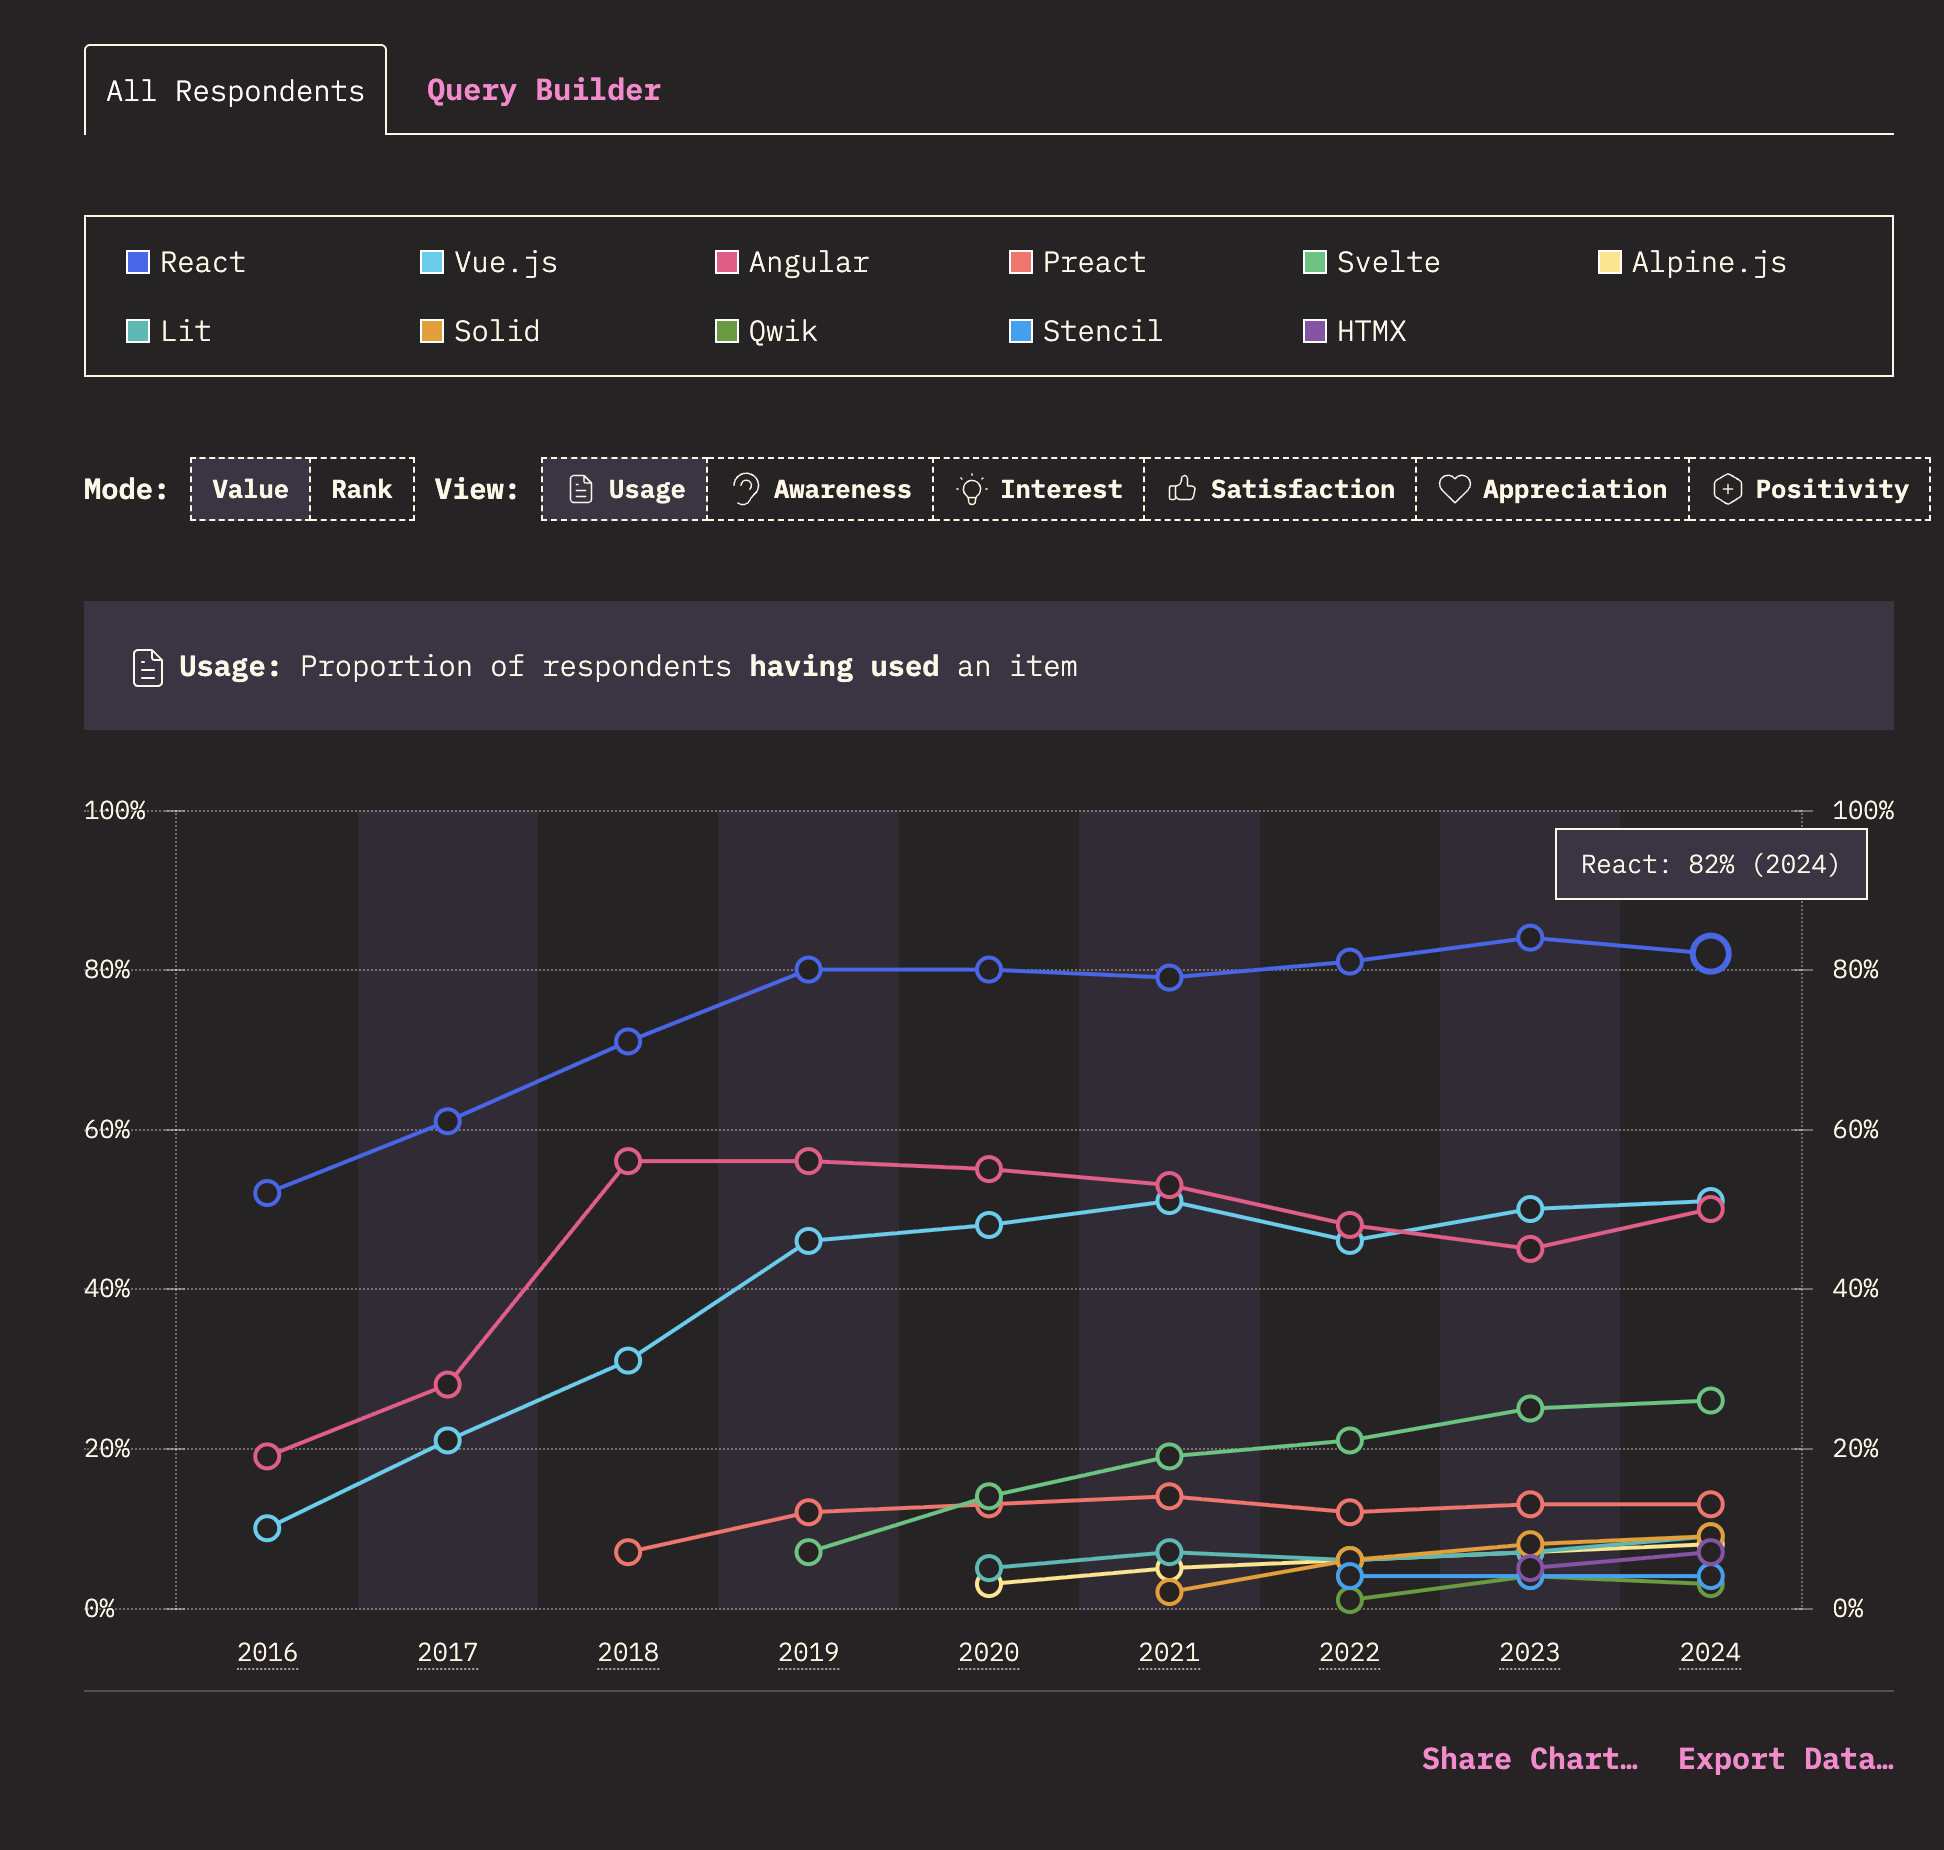Screen dimensions: 1944x1850
Task: Select the All Respondents tab
Action: [x=235, y=90]
